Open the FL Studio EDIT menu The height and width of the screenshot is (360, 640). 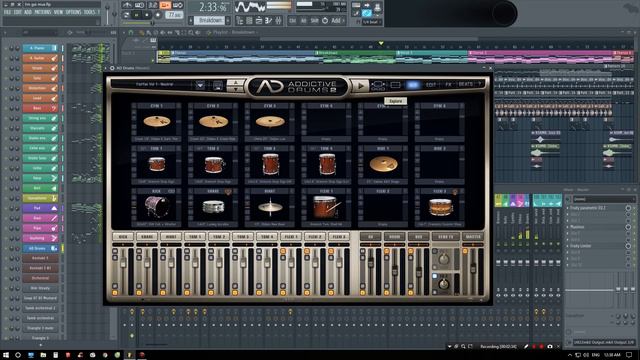click(18, 13)
